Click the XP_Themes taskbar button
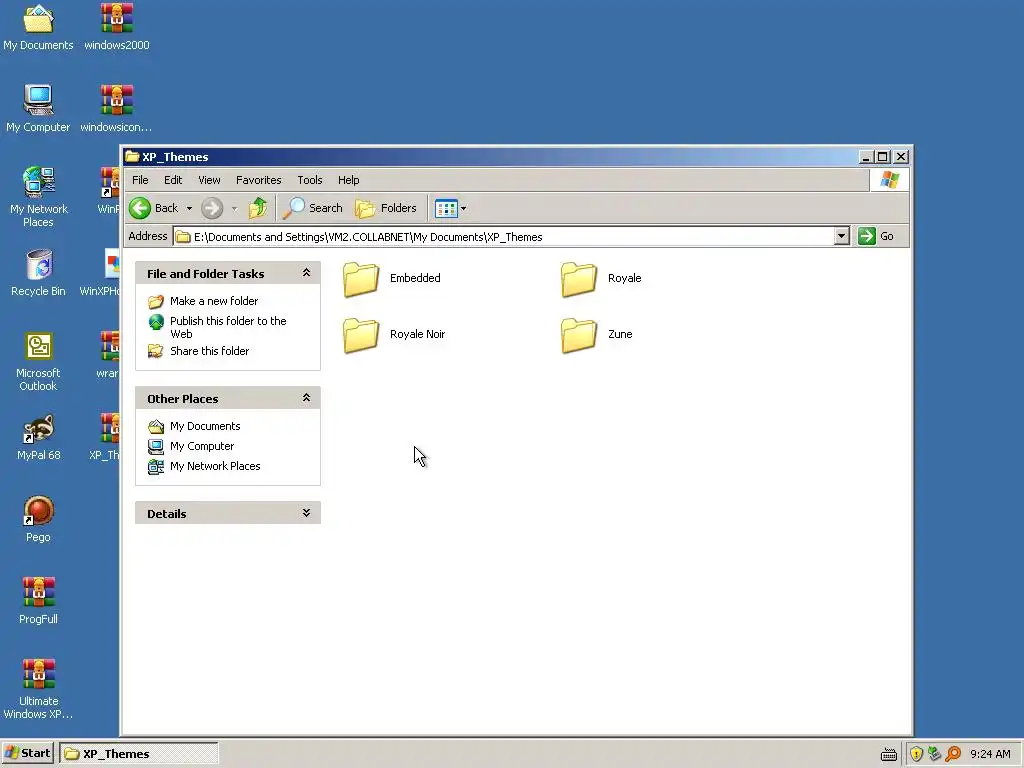Viewport: 1024px width, 768px height. (x=138, y=754)
